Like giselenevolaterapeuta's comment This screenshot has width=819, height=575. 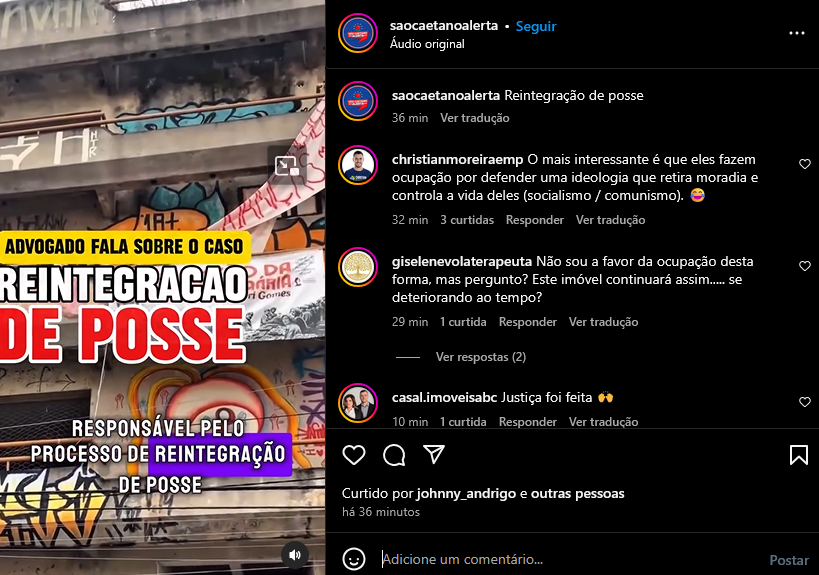(x=805, y=266)
